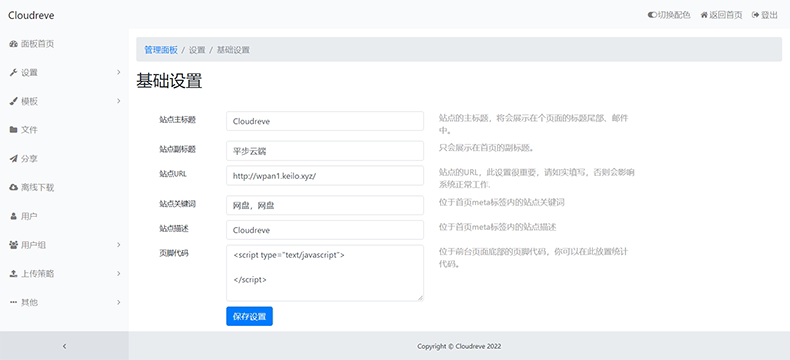Click the textarea resize grip corner
790x360 pixels.
pos(420,298)
